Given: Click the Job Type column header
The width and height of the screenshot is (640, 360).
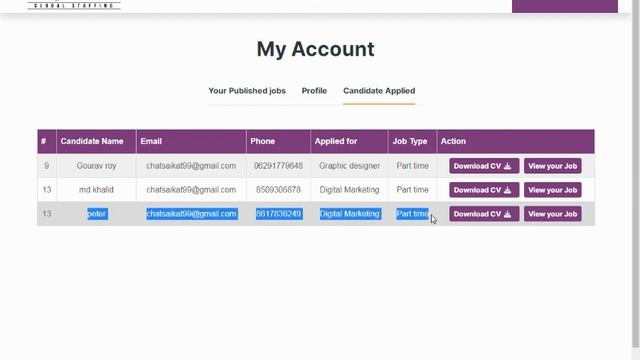Looking at the screenshot, I should 410,141.
